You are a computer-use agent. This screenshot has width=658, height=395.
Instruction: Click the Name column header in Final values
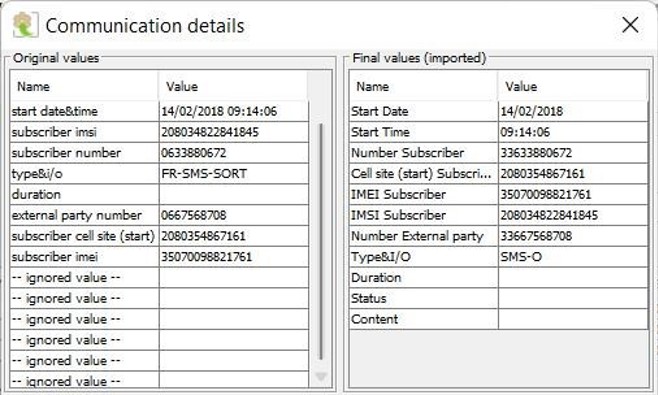(x=423, y=86)
